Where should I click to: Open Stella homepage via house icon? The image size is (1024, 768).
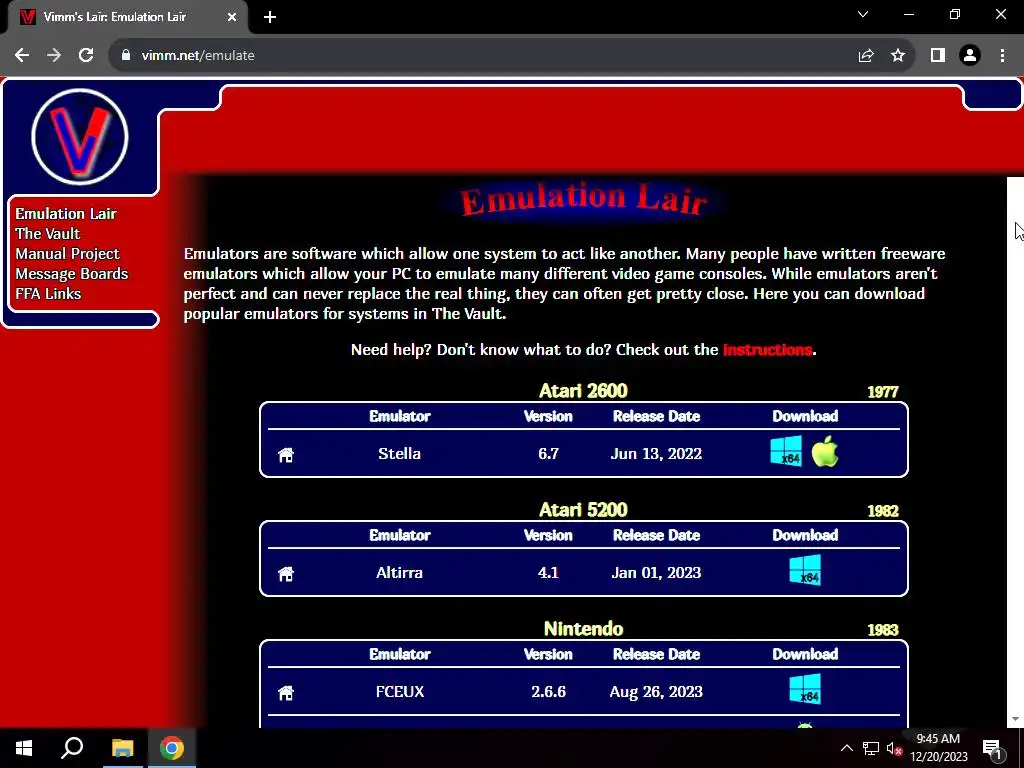(x=286, y=455)
